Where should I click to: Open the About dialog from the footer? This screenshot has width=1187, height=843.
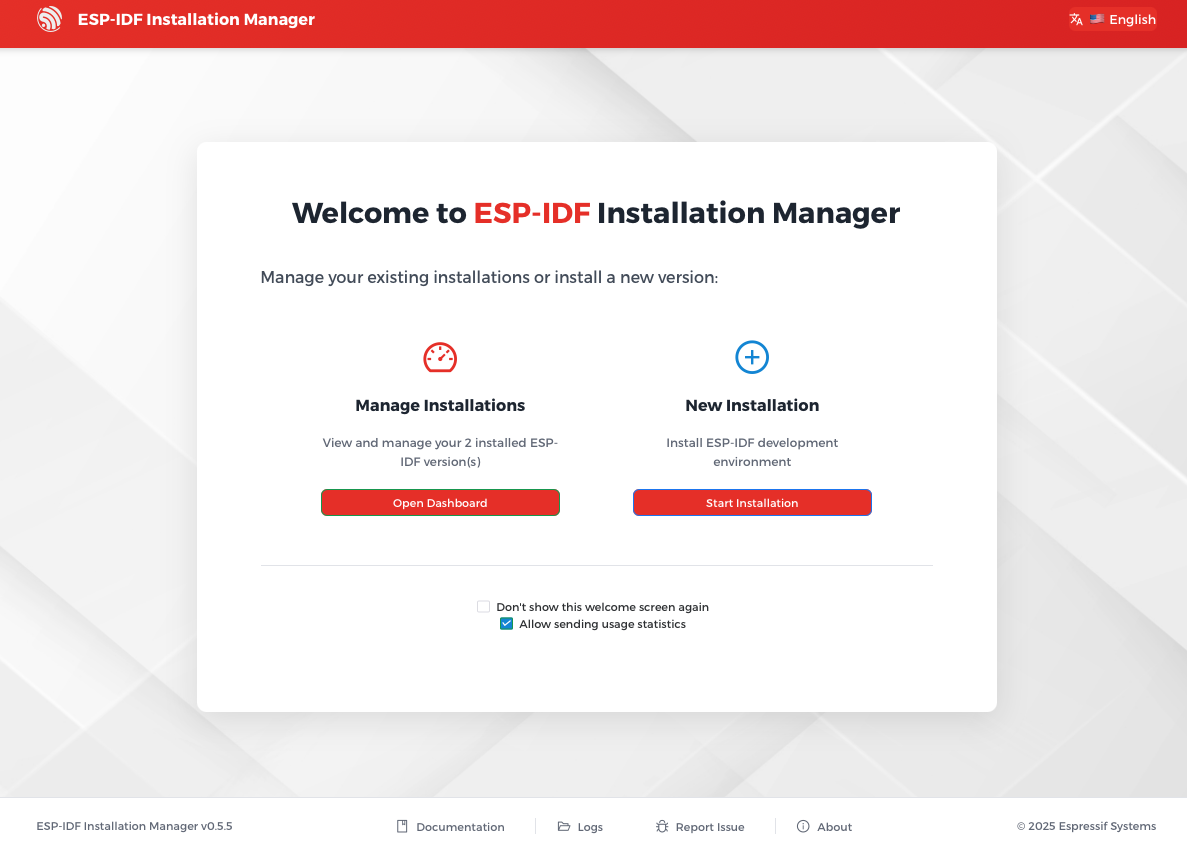[833, 827]
